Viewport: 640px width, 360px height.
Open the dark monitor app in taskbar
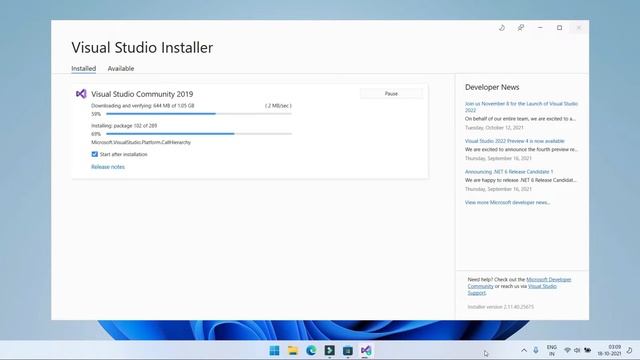pyautogui.click(x=348, y=351)
